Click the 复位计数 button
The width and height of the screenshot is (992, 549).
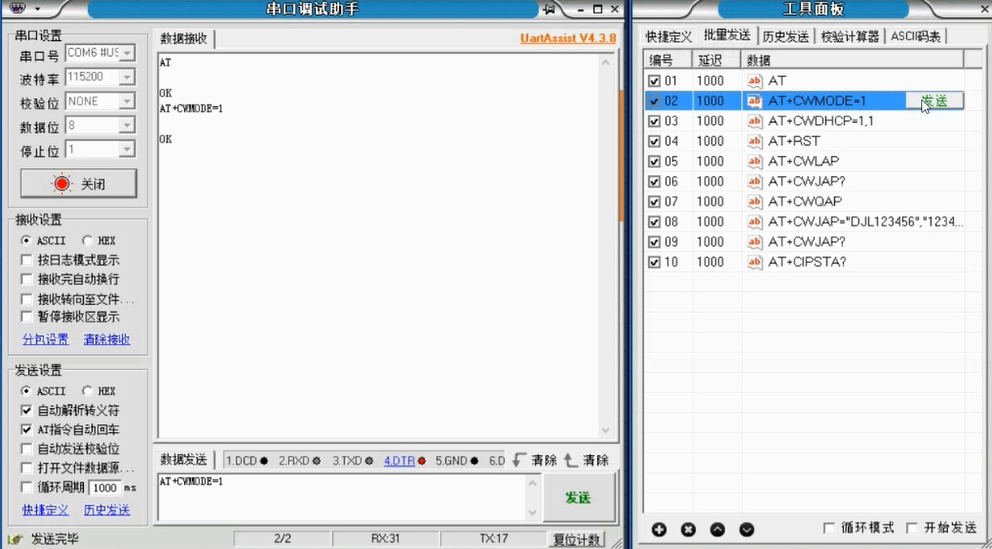[576, 540]
